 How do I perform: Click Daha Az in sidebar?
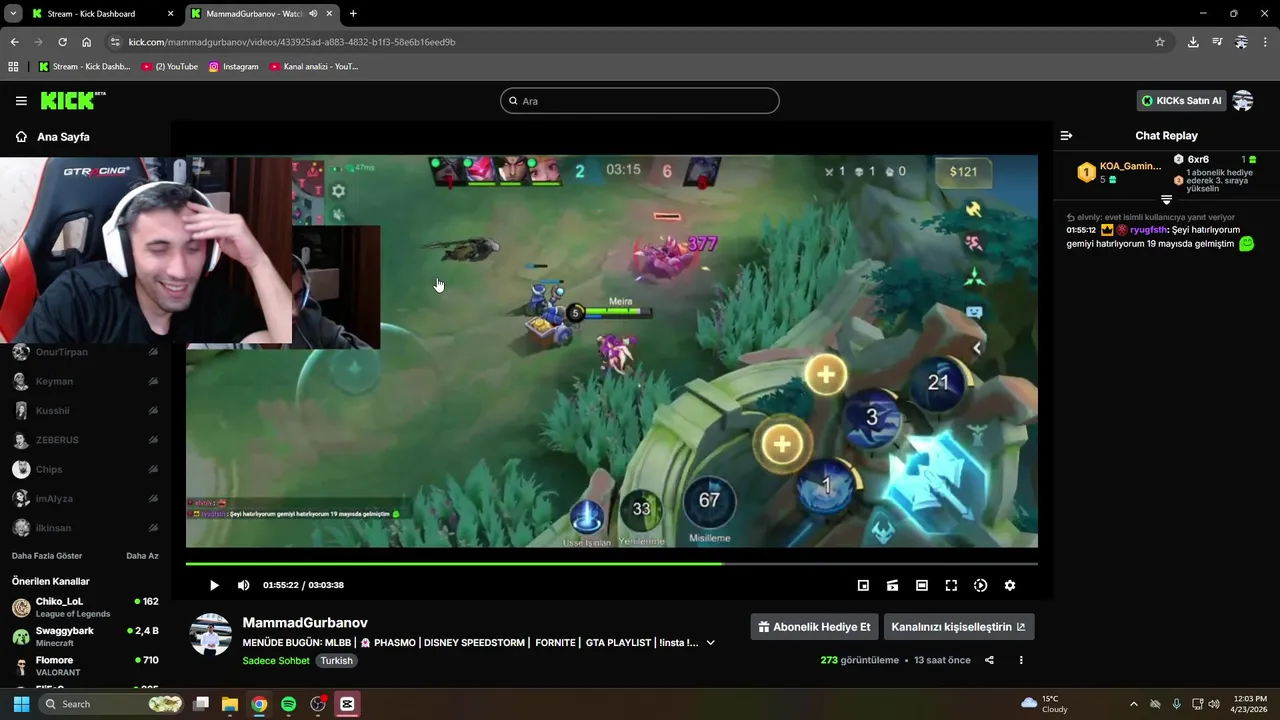[x=142, y=556]
